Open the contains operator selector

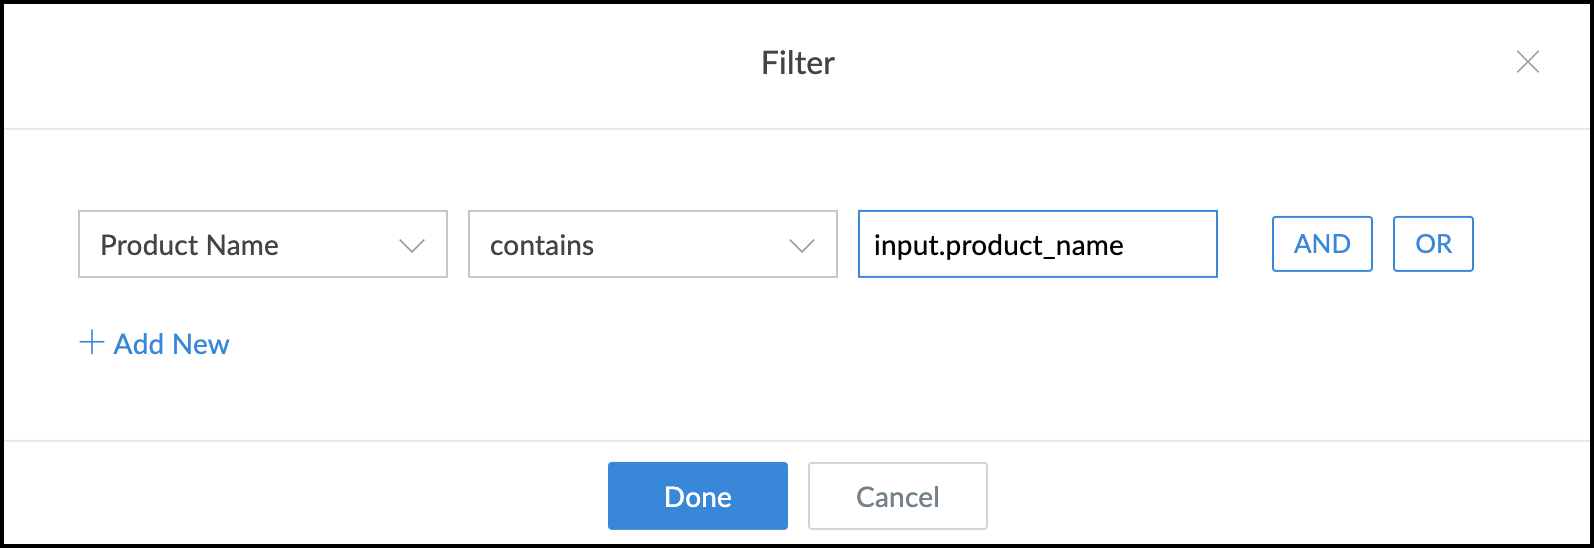point(652,244)
